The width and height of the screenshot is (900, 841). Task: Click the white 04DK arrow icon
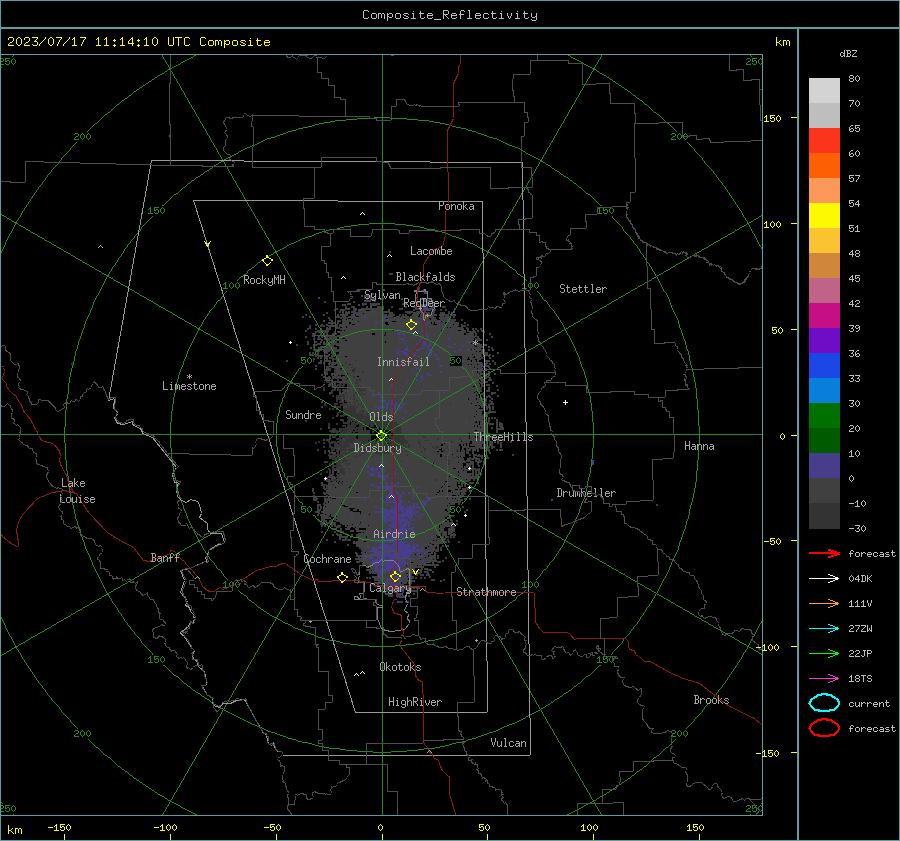(824, 578)
